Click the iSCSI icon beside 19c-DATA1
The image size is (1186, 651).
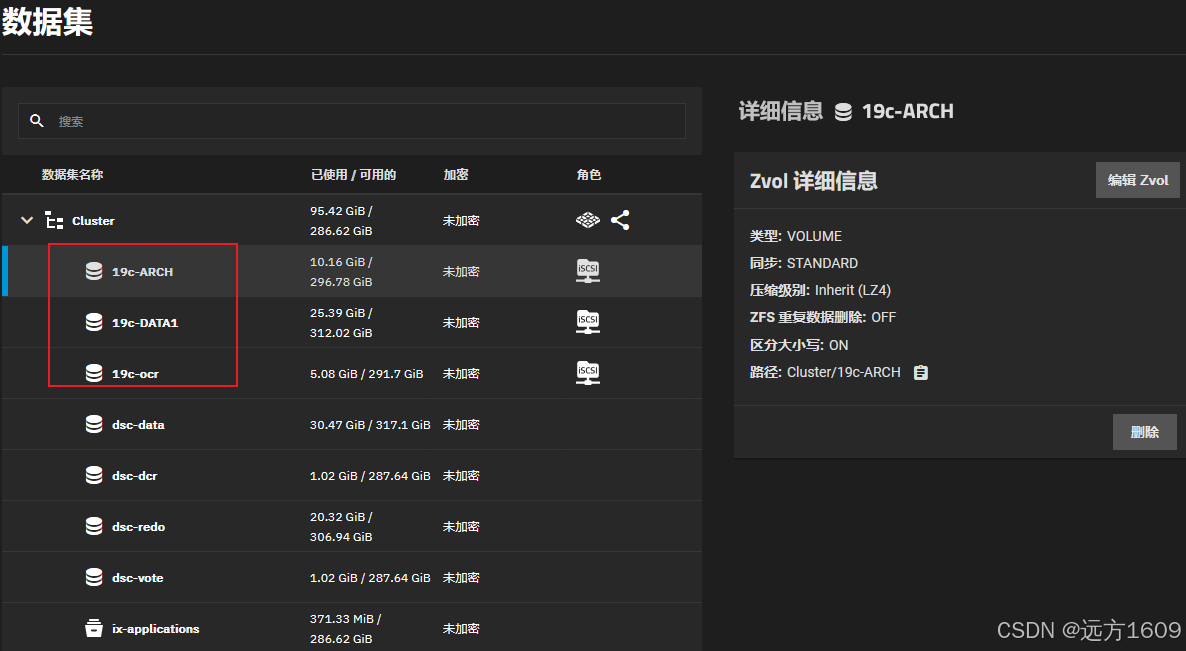point(587,321)
